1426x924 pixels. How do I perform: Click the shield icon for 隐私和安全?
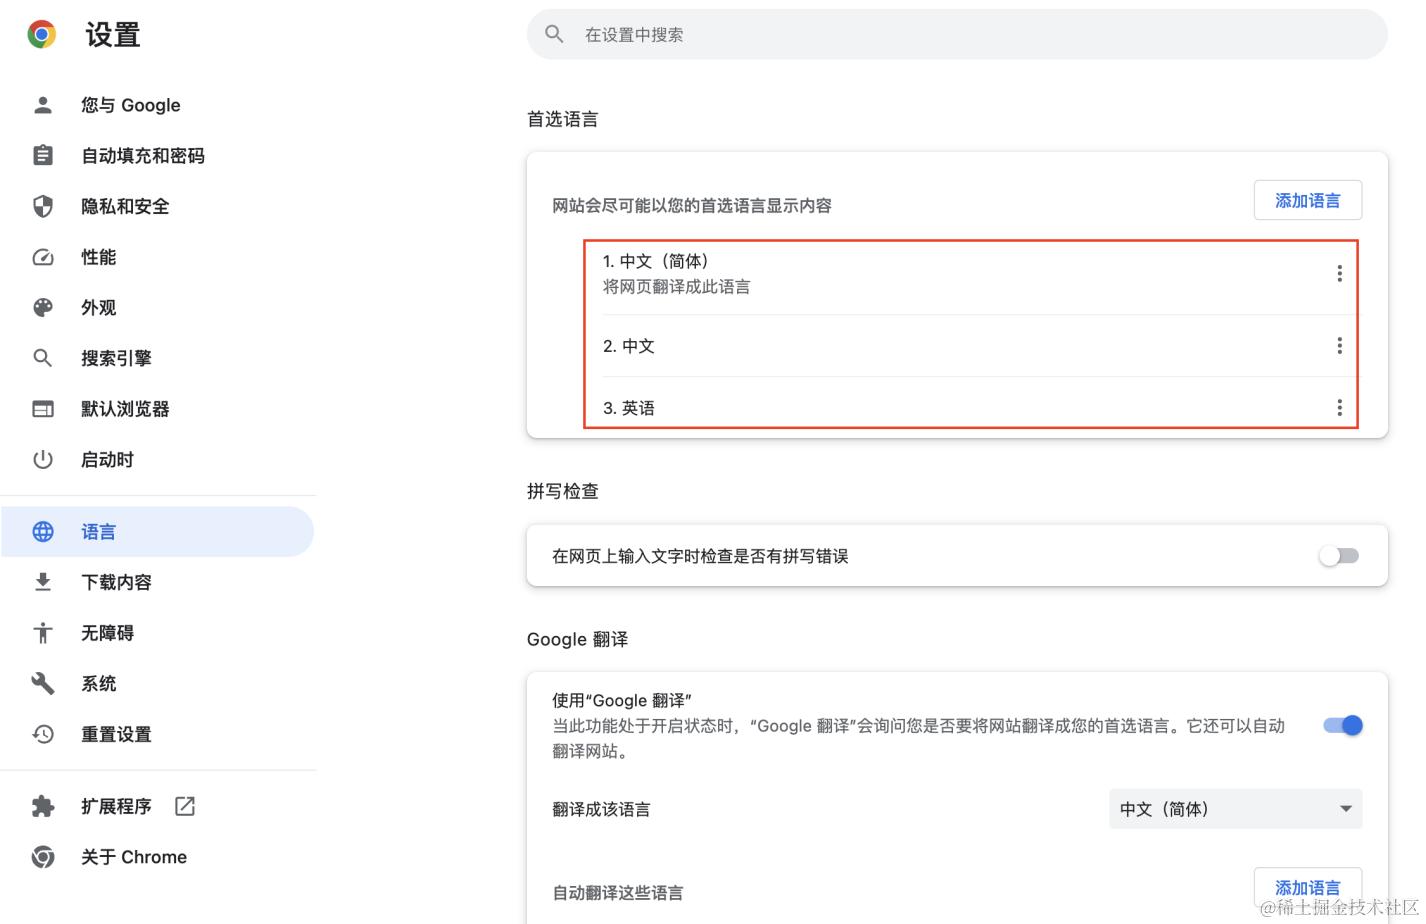click(43, 206)
